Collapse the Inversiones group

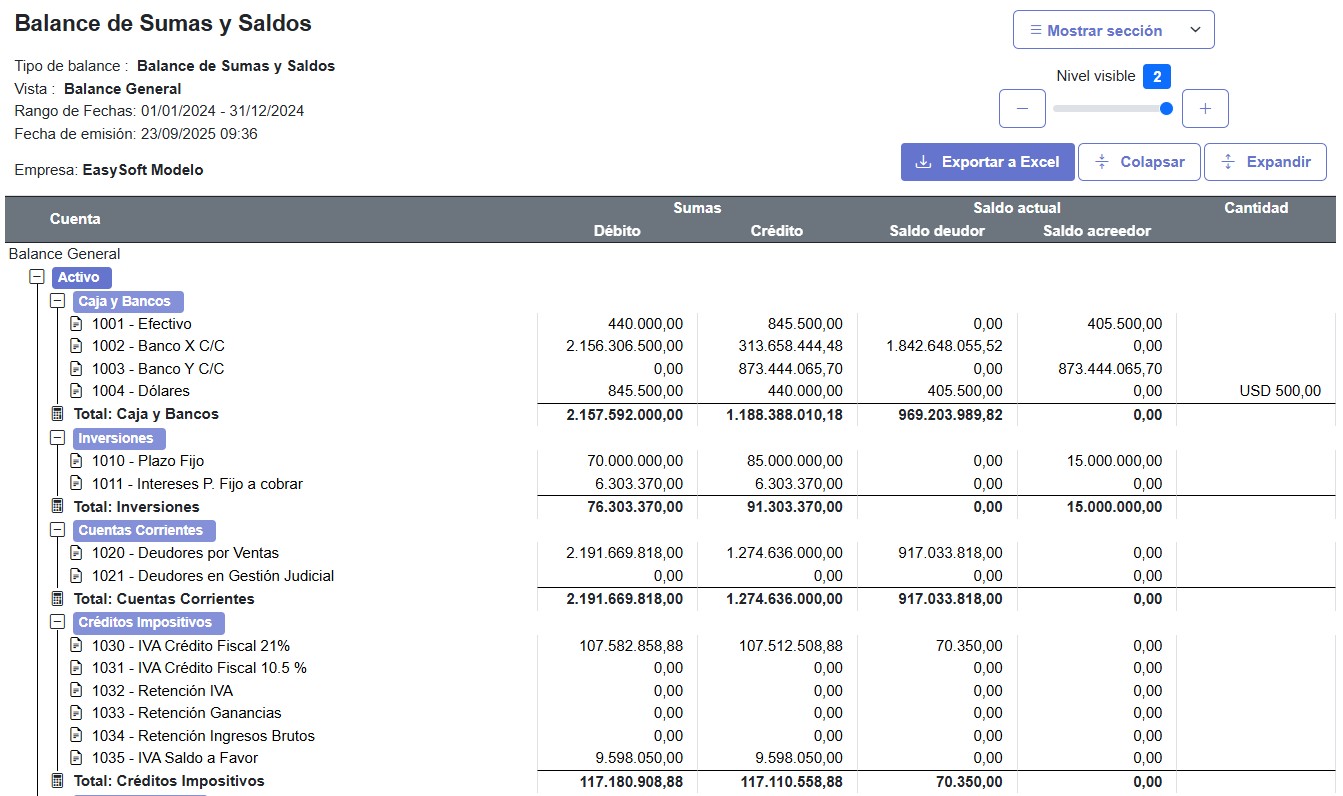click(58, 438)
